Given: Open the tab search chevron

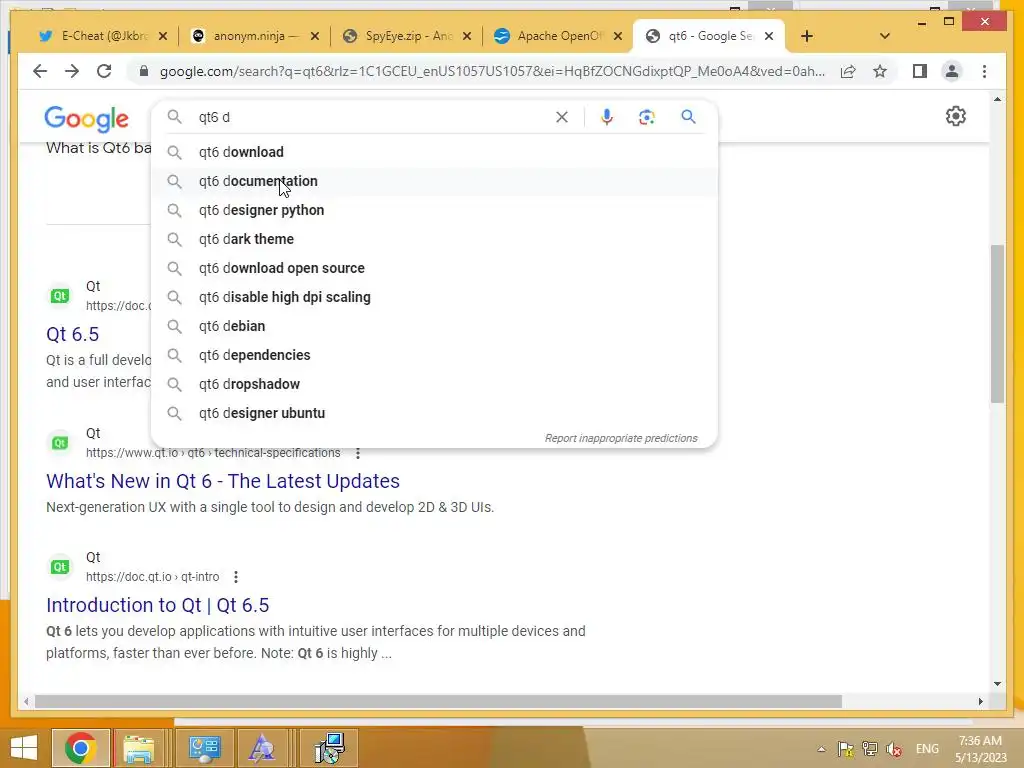Looking at the screenshot, I should coord(885,36).
